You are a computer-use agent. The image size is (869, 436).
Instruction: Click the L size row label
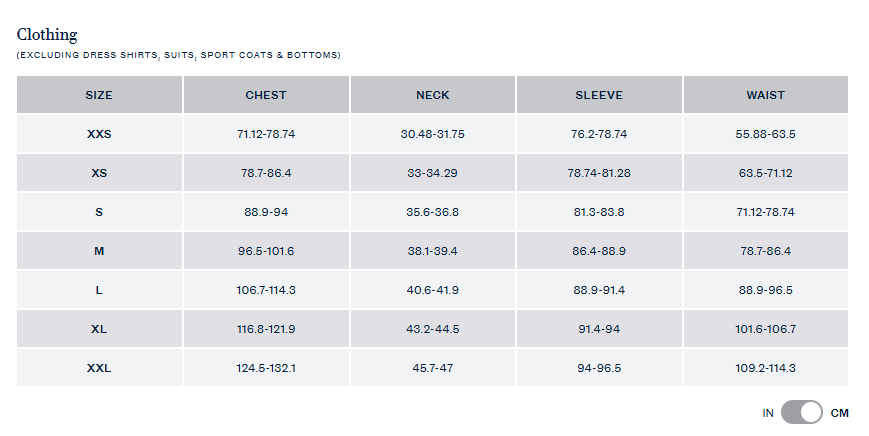pyautogui.click(x=99, y=290)
